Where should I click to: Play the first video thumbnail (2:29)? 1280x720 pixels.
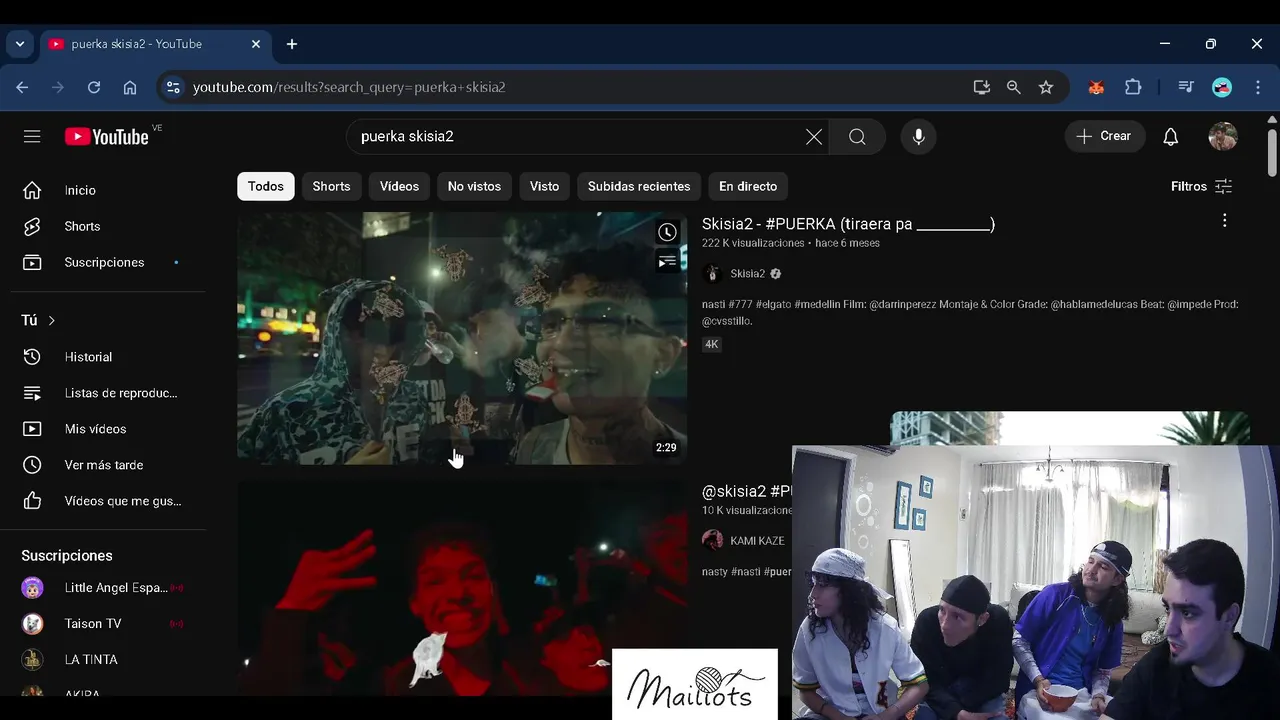(x=462, y=338)
